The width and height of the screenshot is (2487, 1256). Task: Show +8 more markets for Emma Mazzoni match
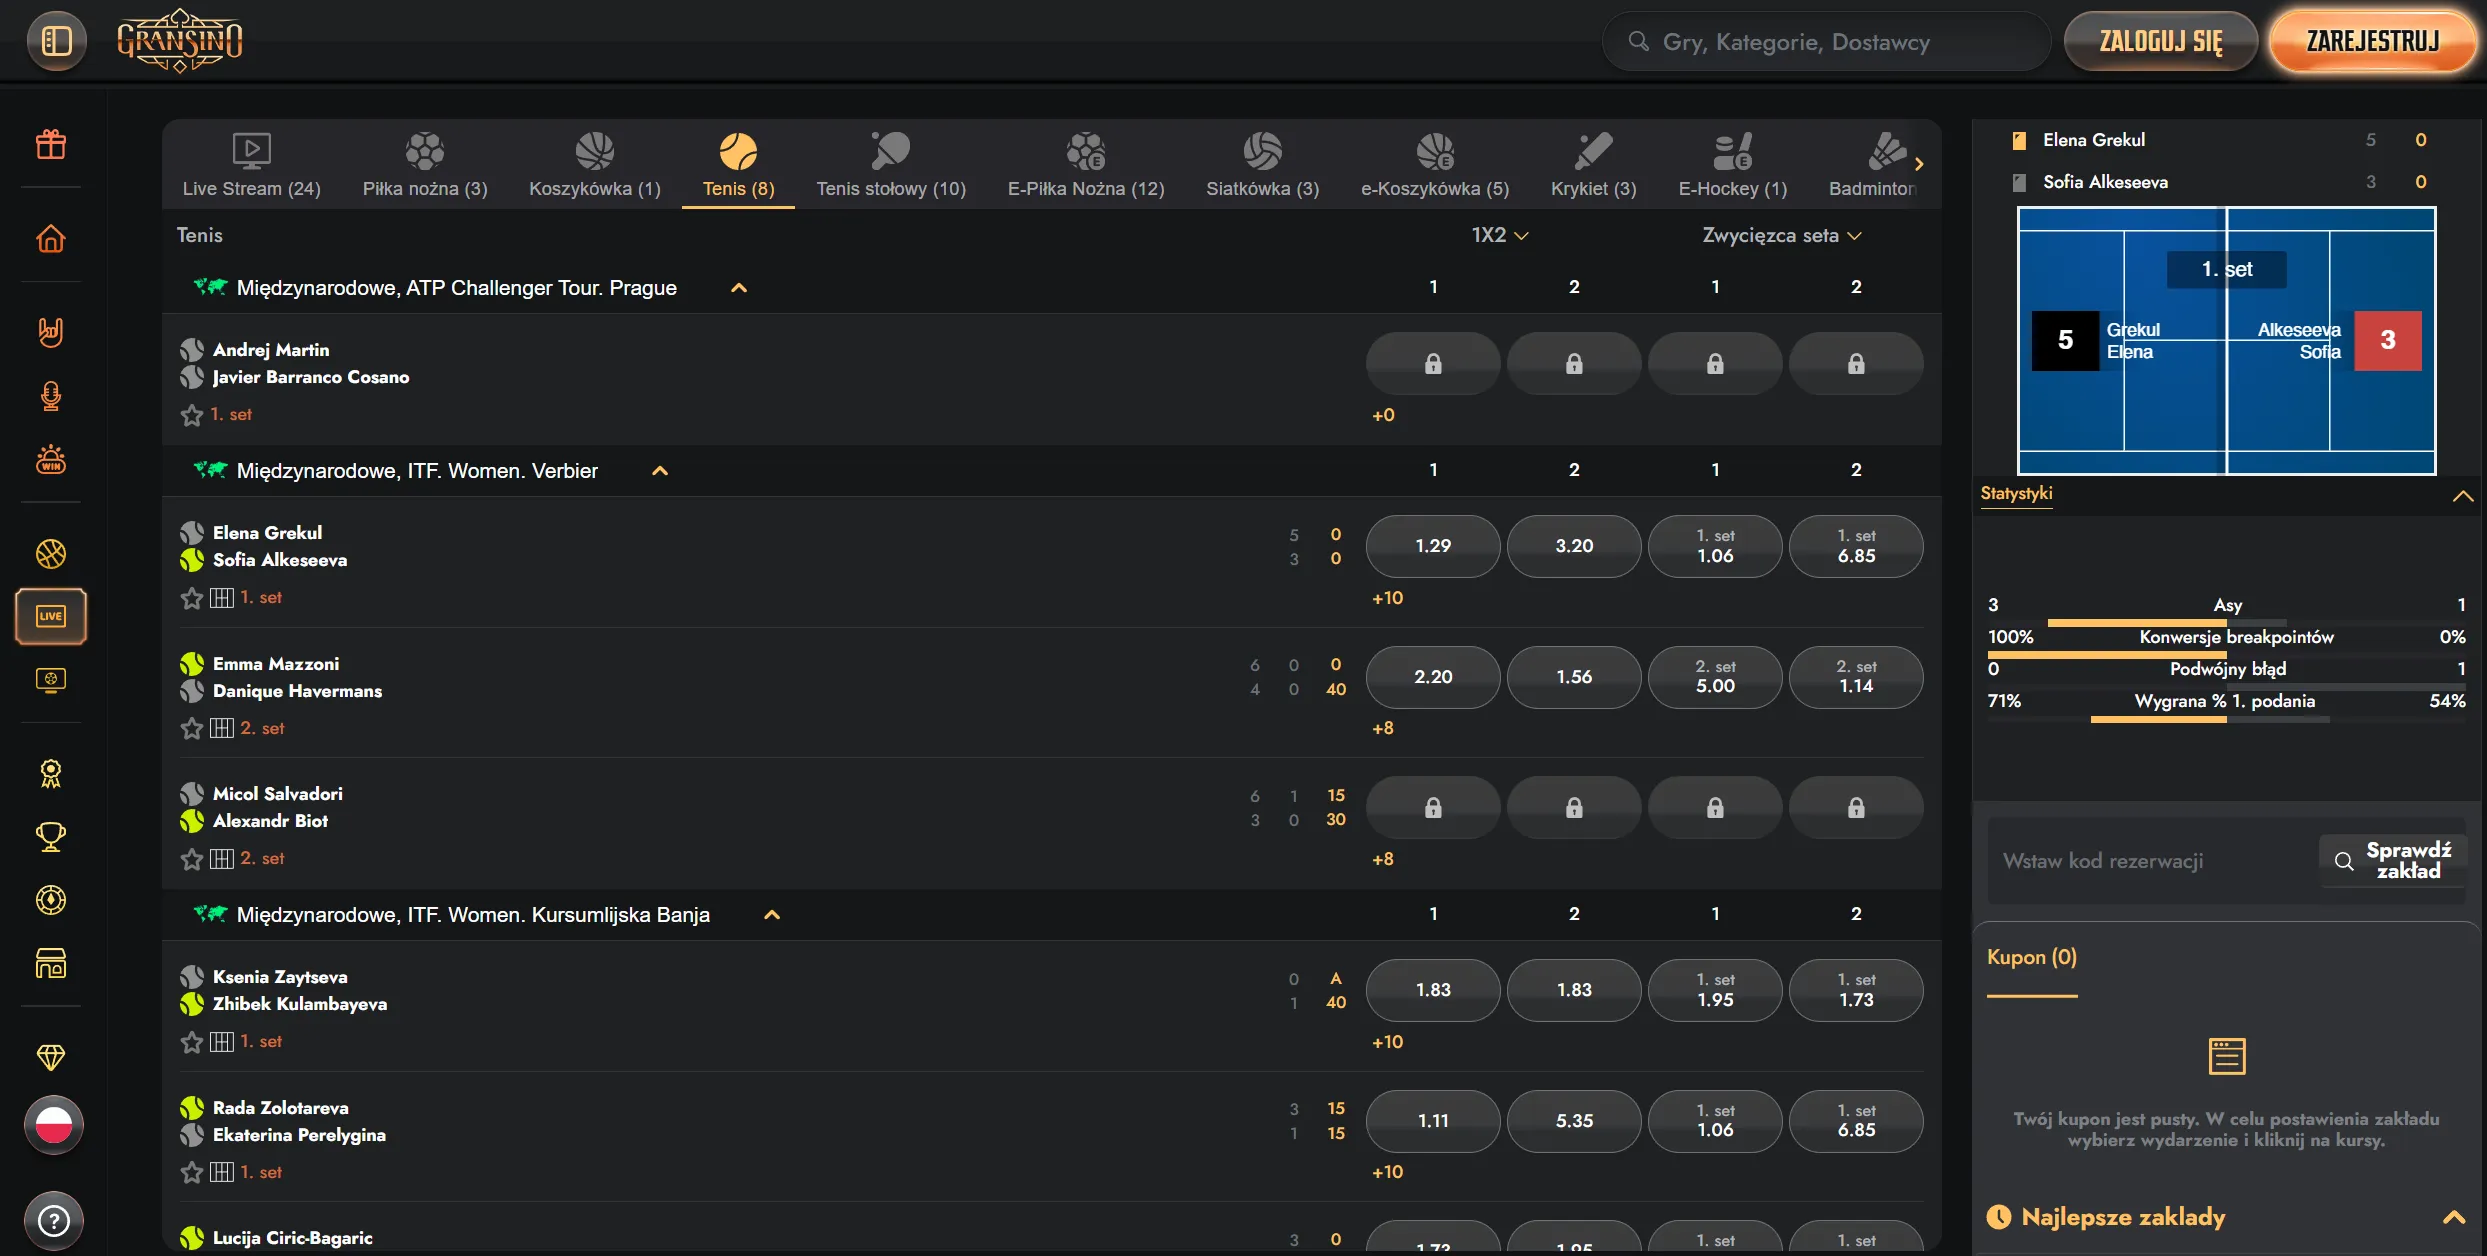1383,728
